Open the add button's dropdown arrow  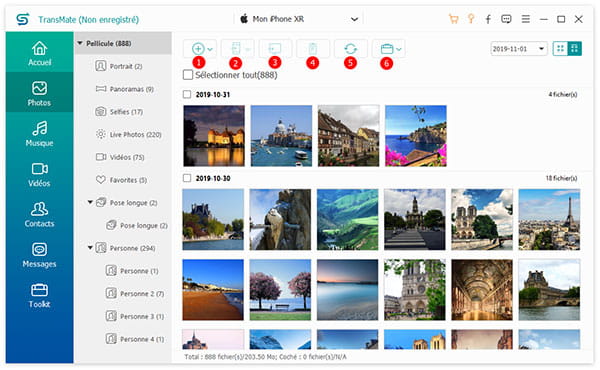[210, 49]
